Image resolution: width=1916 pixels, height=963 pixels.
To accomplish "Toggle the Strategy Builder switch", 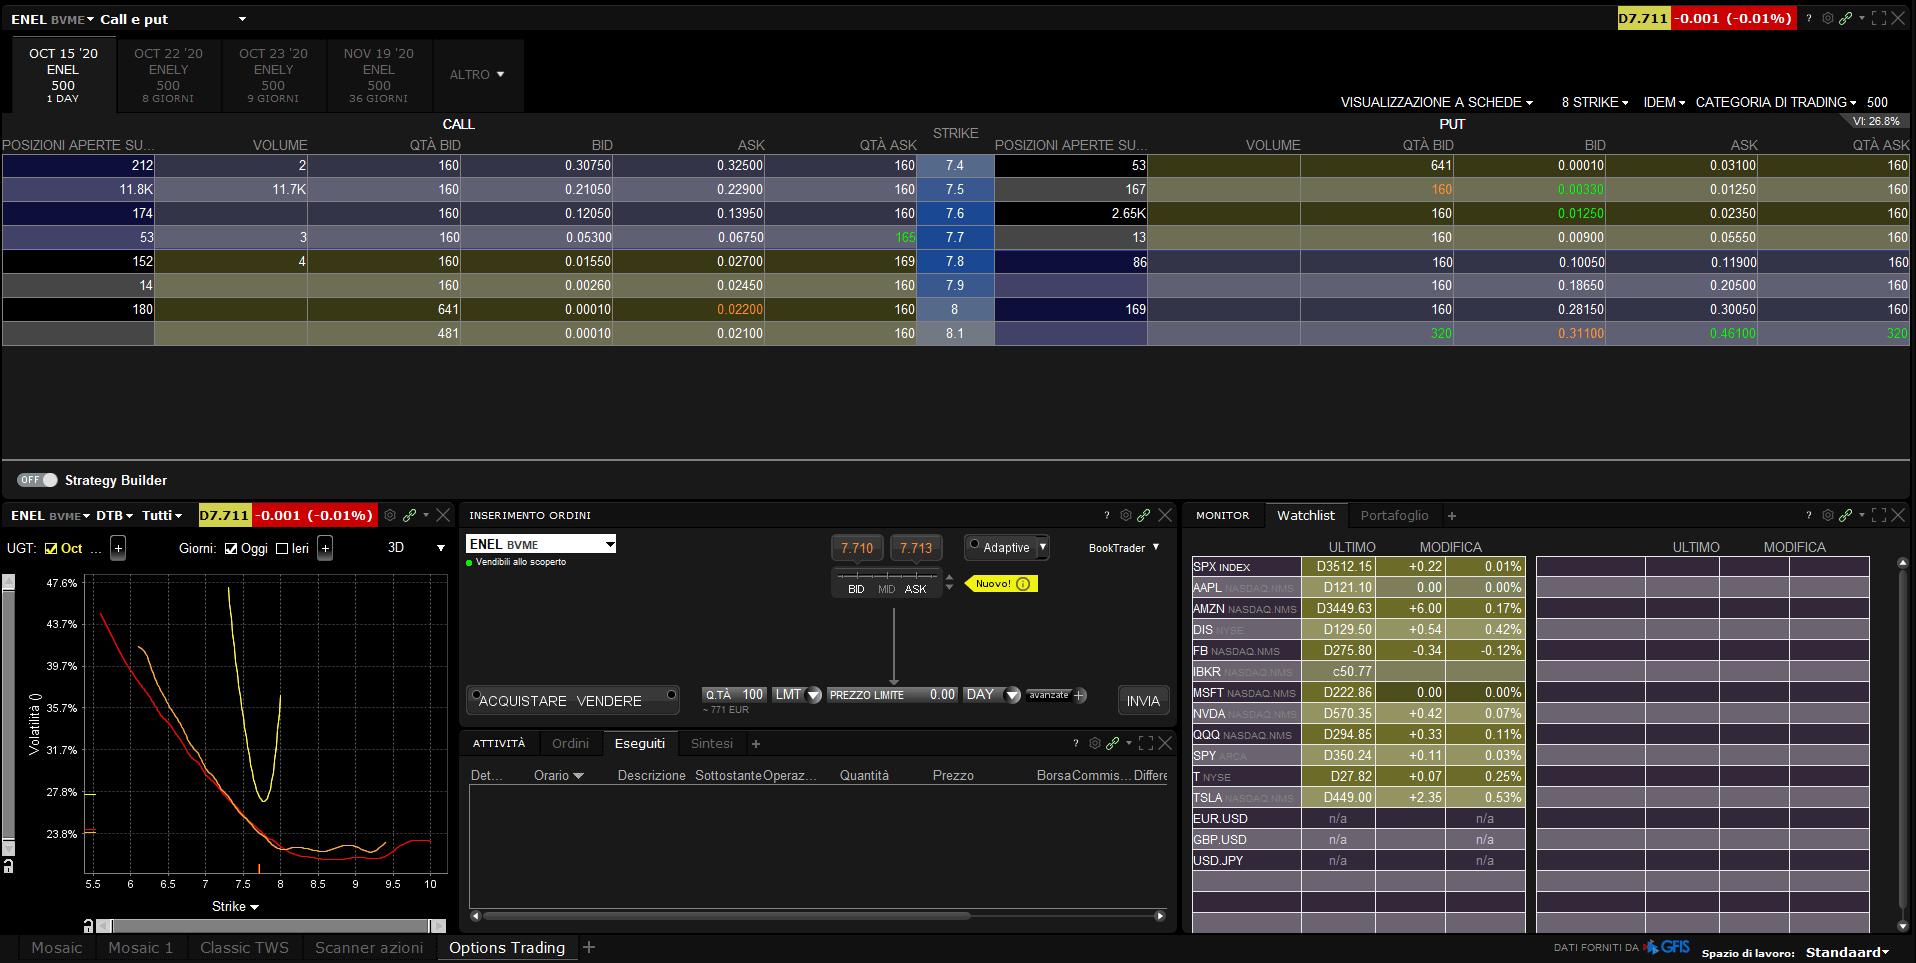I will [x=38, y=480].
